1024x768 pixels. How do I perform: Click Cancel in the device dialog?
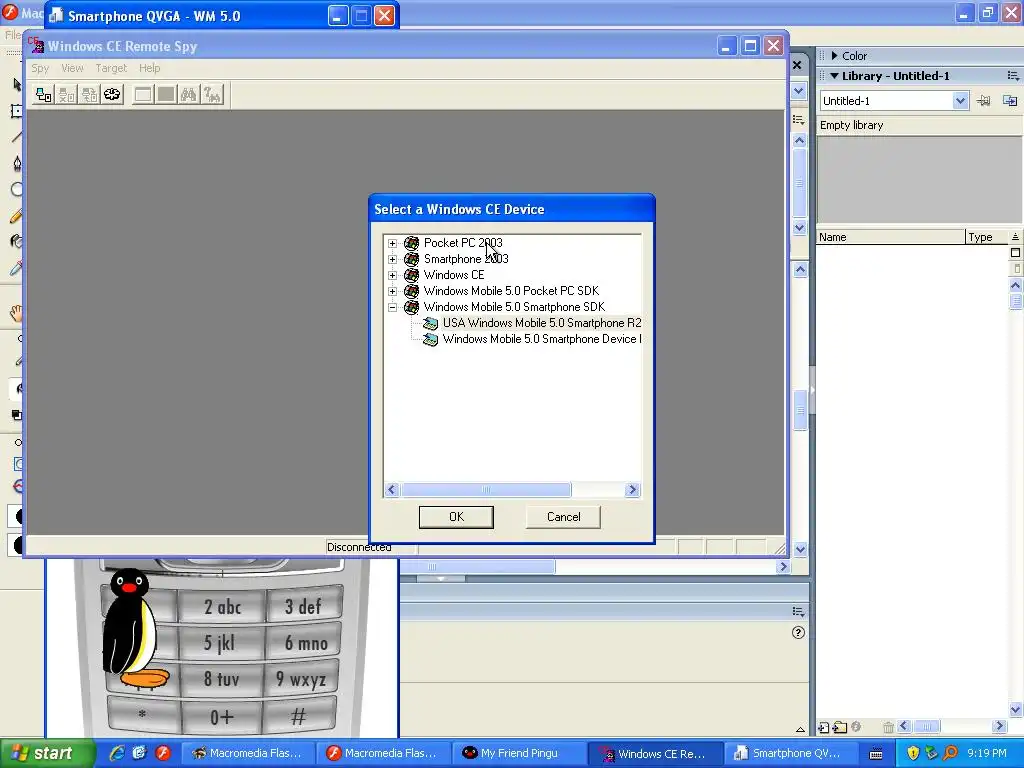click(x=563, y=517)
